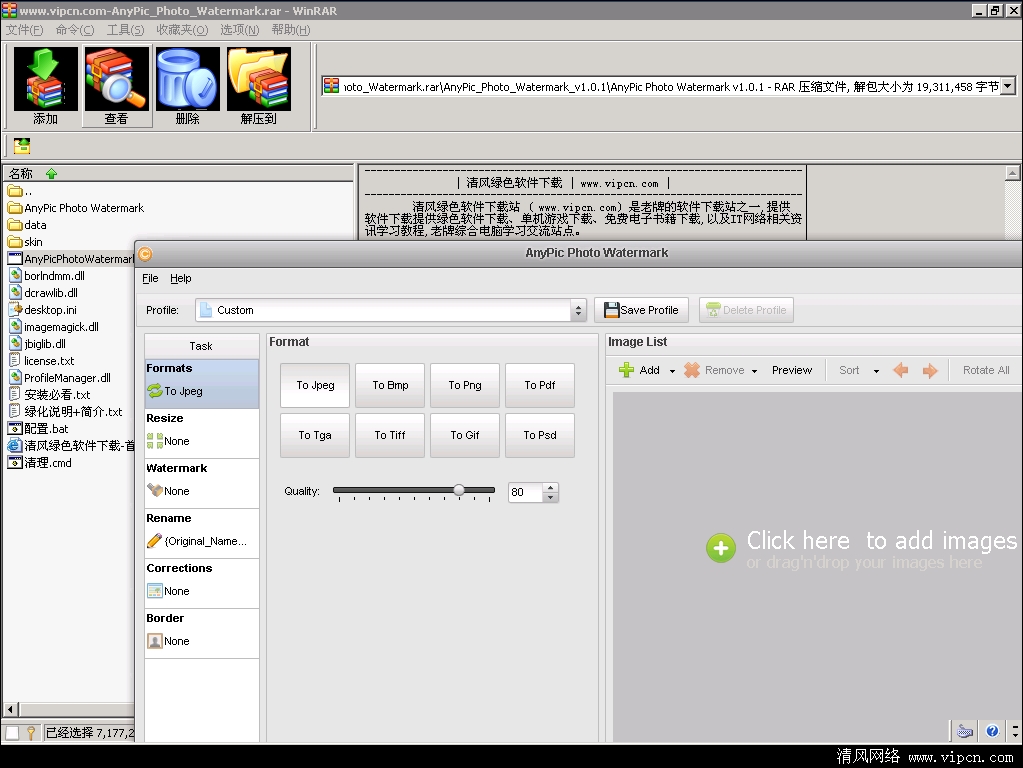Open AnyPic Help menu
The image size is (1023, 768).
(x=181, y=278)
